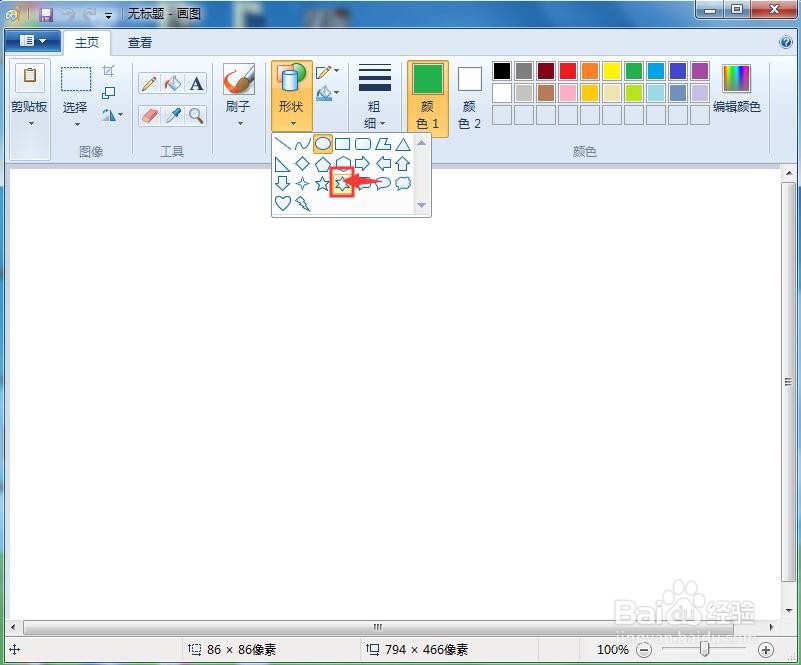Open the shape Outline dropdown

[x=327, y=72]
